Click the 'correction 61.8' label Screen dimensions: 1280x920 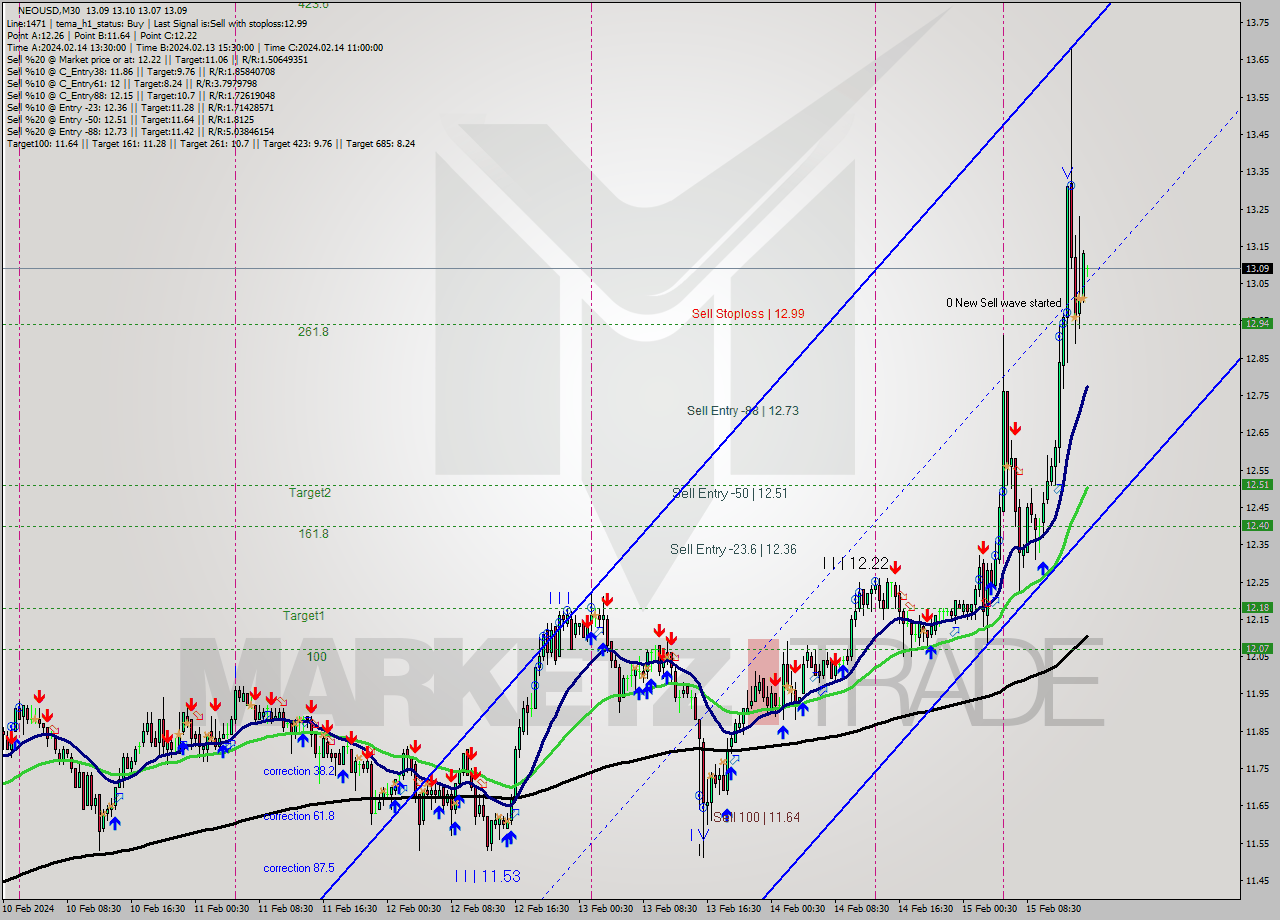[298, 817]
